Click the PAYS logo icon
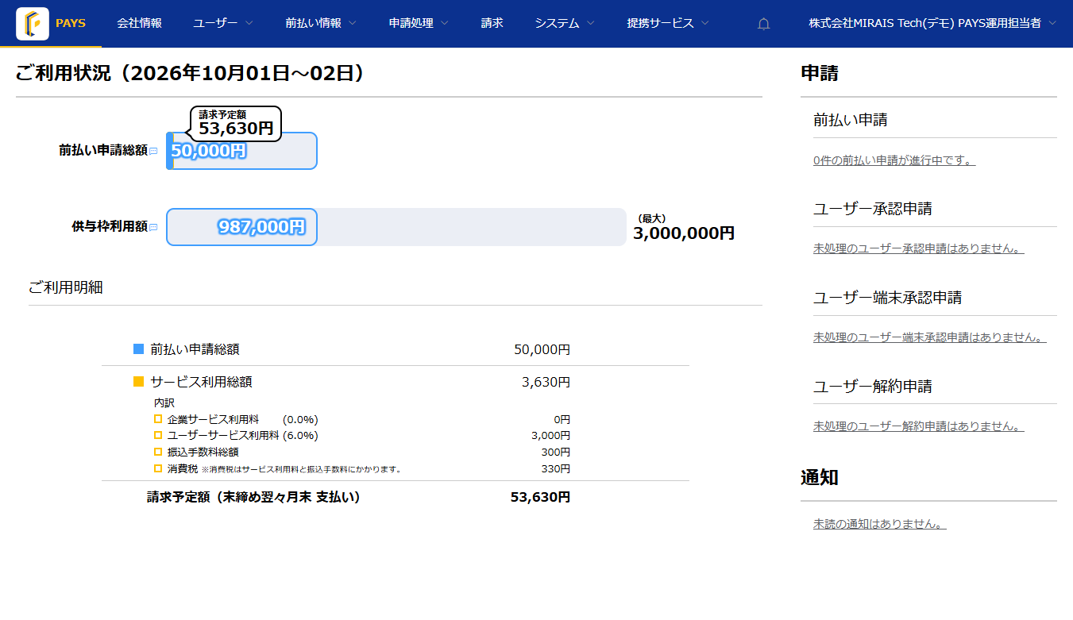Screen dimensions: 1073x620 (x=32, y=23)
